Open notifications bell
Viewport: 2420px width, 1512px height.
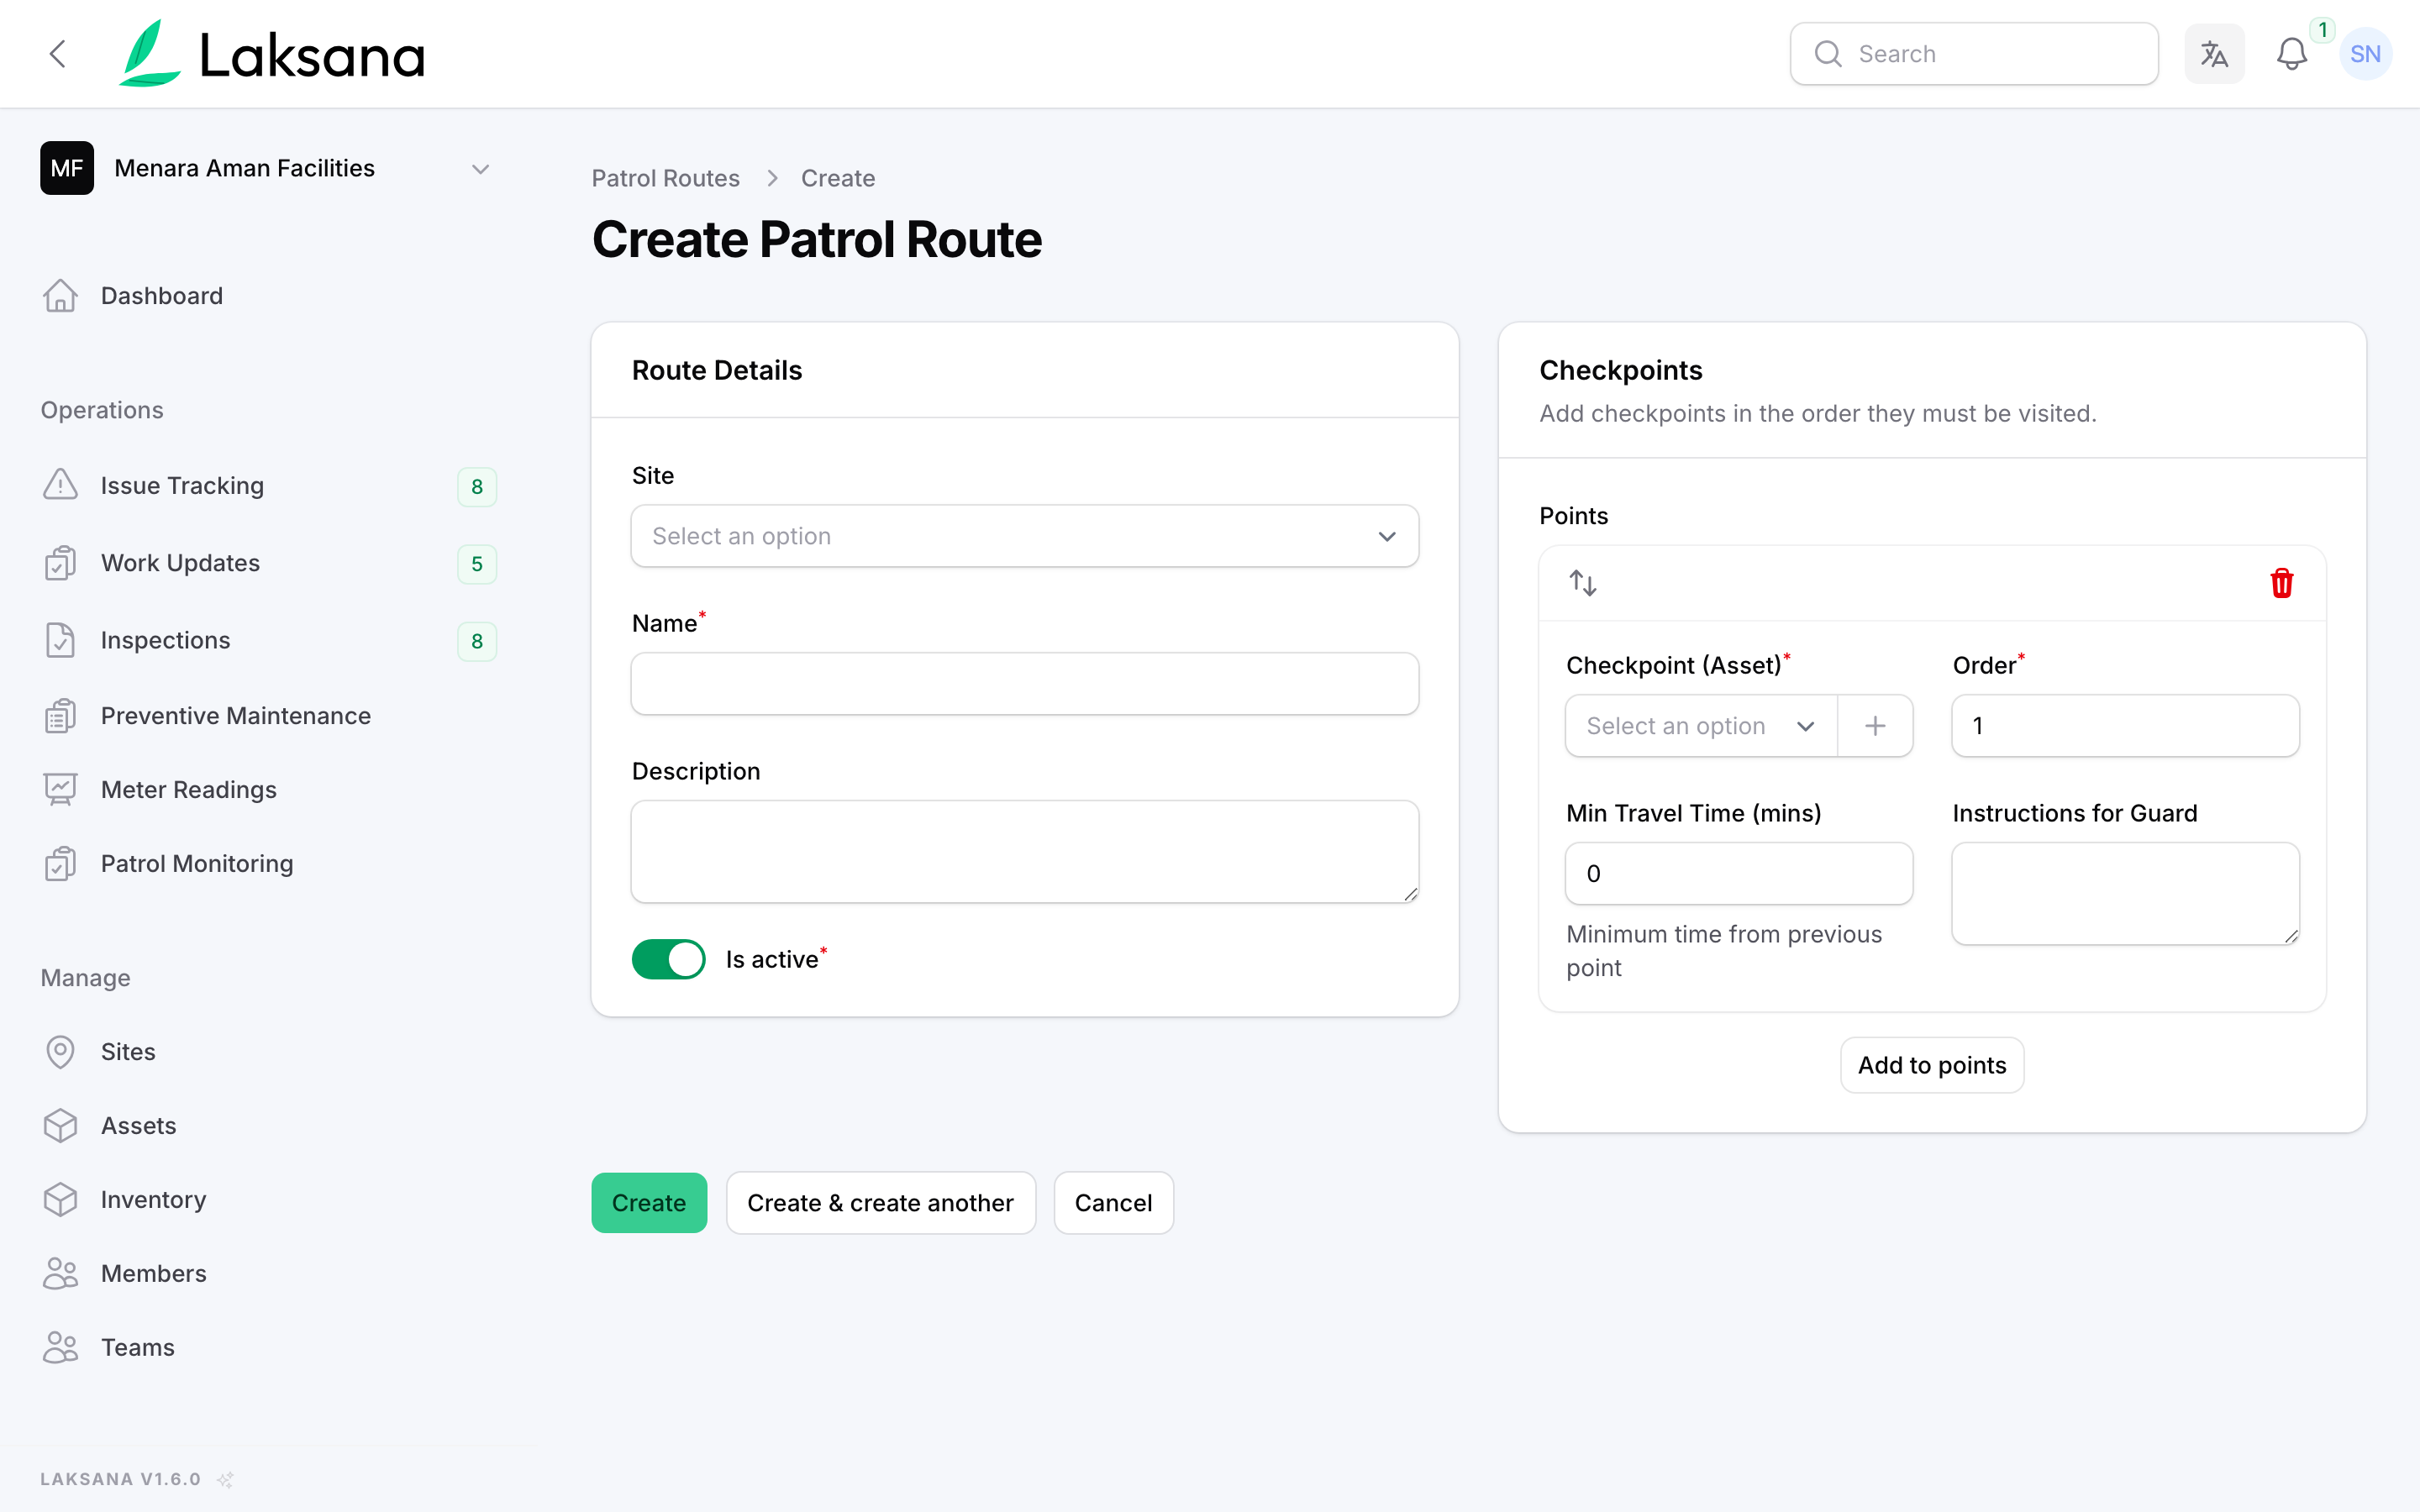point(2291,54)
